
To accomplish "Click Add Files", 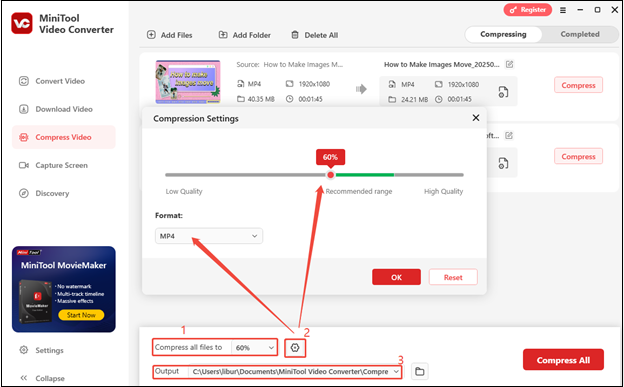I will pyautogui.click(x=170, y=35).
